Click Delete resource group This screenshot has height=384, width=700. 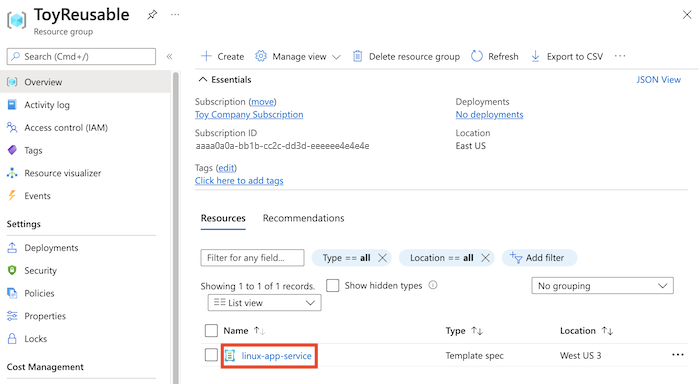click(x=406, y=56)
